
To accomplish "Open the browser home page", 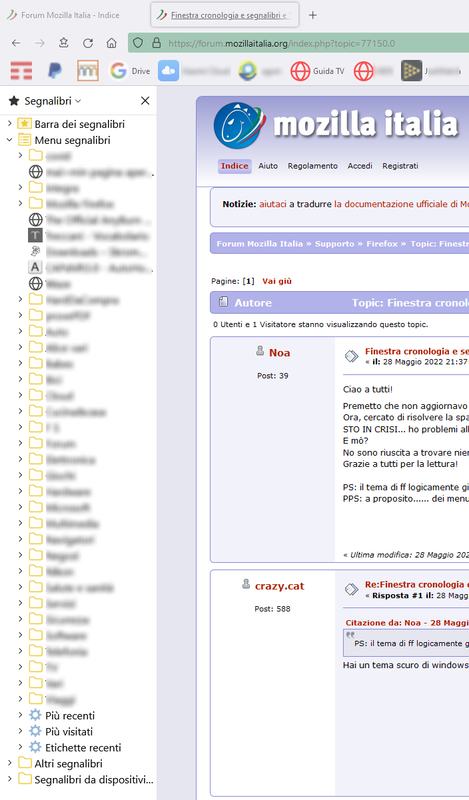I will 112,43.
